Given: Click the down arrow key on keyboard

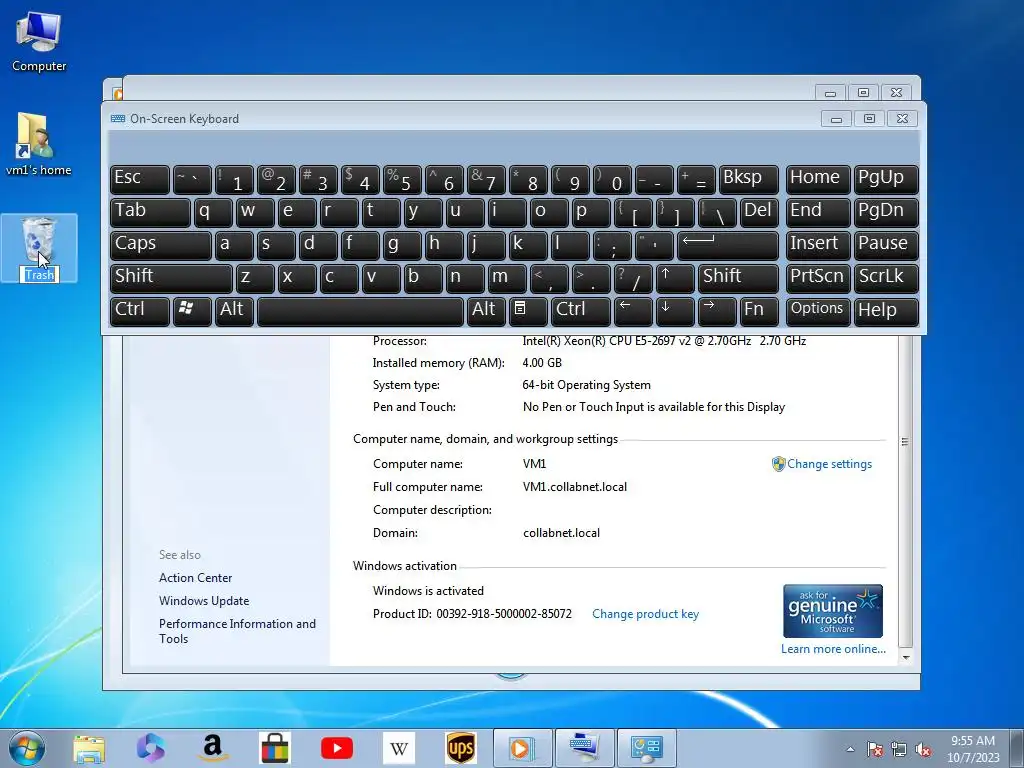Looking at the screenshot, I should (675, 311).
